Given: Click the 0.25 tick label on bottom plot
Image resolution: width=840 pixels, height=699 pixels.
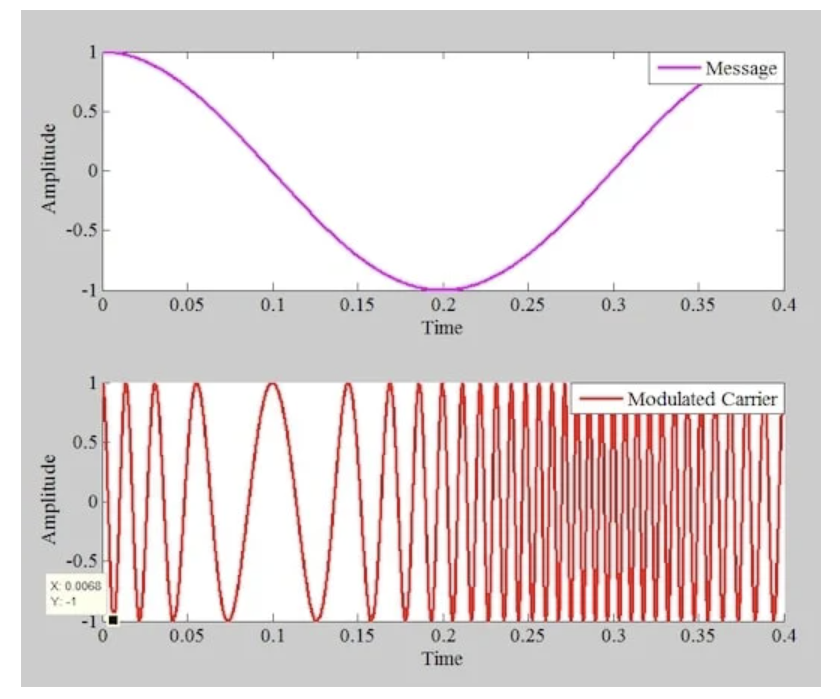Looking at the screenshot, I should (x=527, y=636).
